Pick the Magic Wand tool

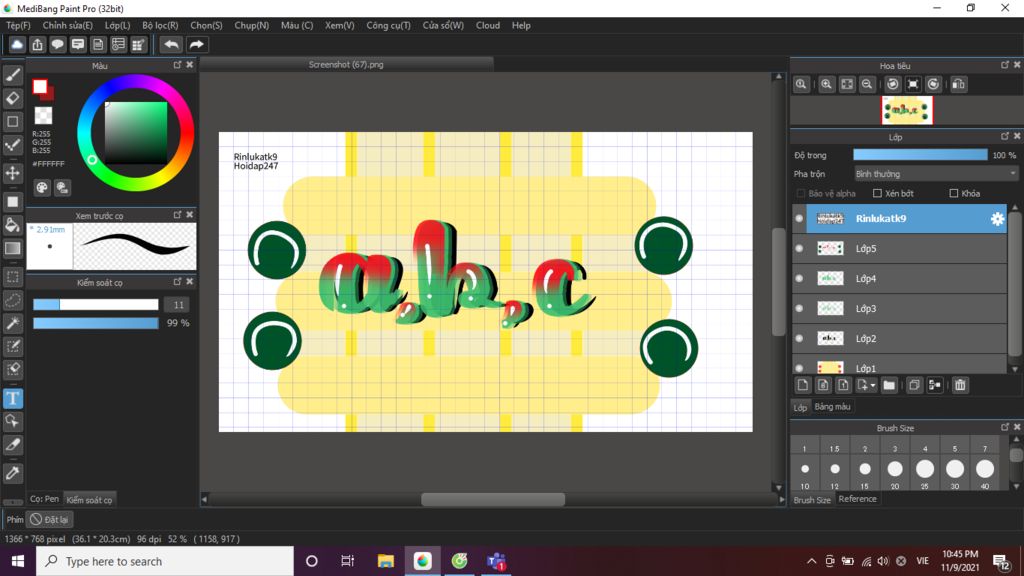coord(12,323)
